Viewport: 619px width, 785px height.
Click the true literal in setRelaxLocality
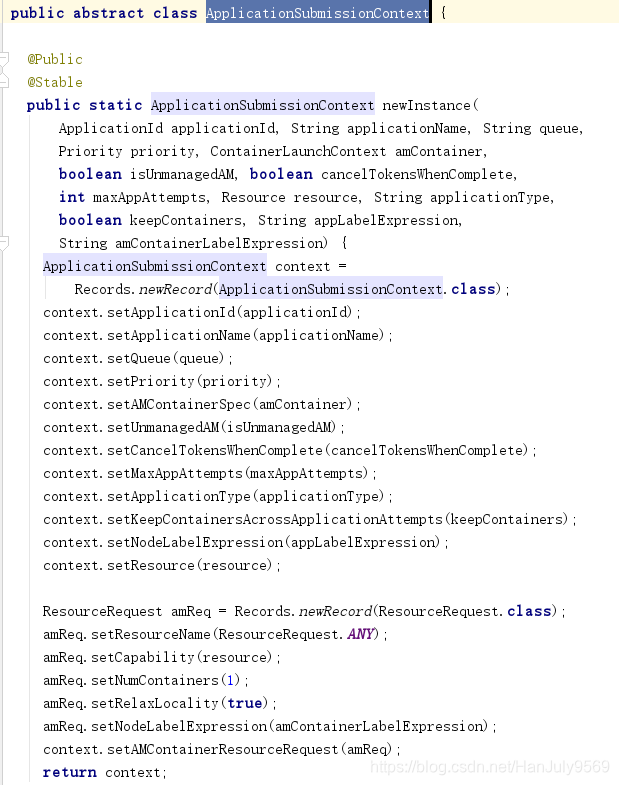(x=245, y=703)
